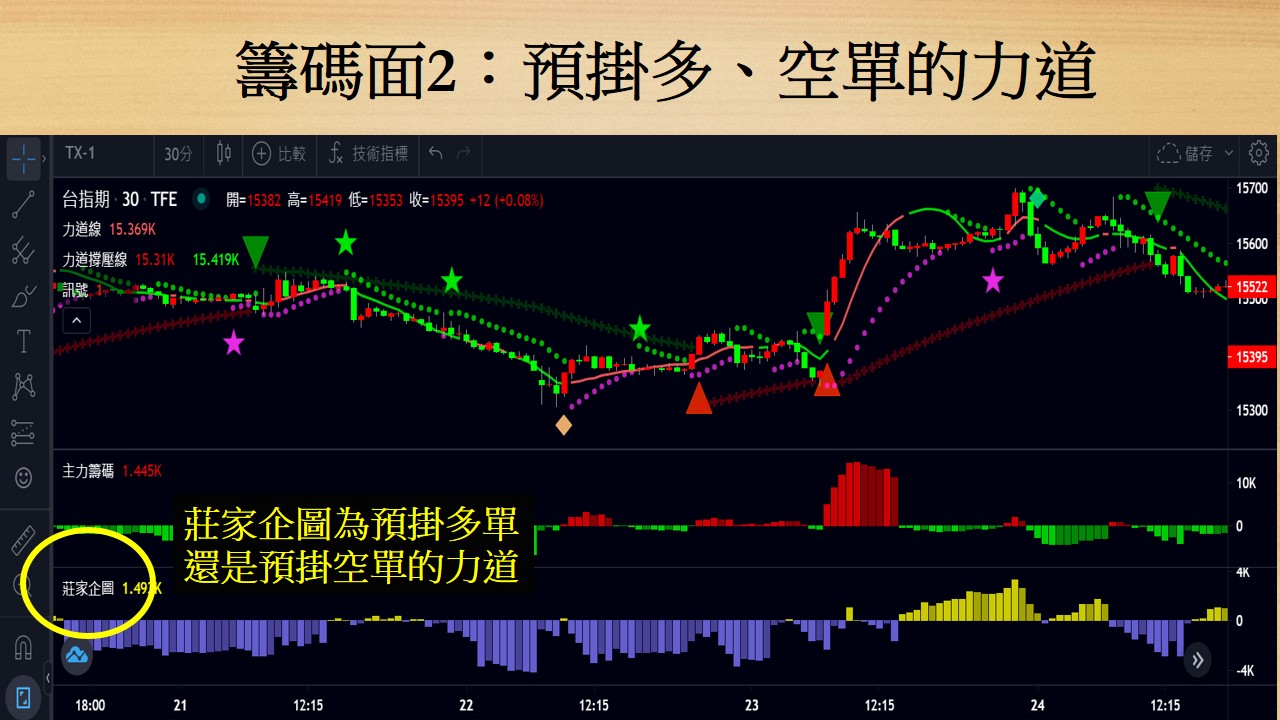Collapse the 訊號 legend with the up arrow
The image size is (1280, 720).
pyautogui.click(x=76, y=320)
